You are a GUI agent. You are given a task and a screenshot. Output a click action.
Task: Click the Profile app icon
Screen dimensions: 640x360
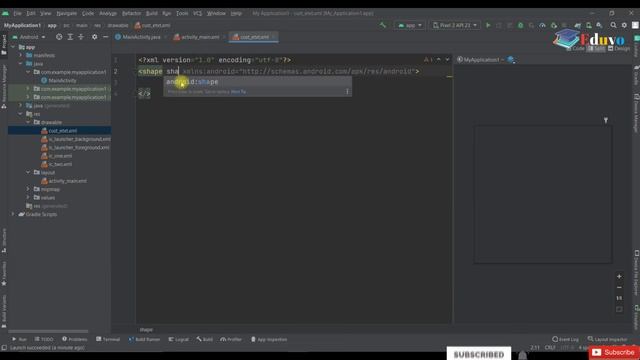[542, 25]
